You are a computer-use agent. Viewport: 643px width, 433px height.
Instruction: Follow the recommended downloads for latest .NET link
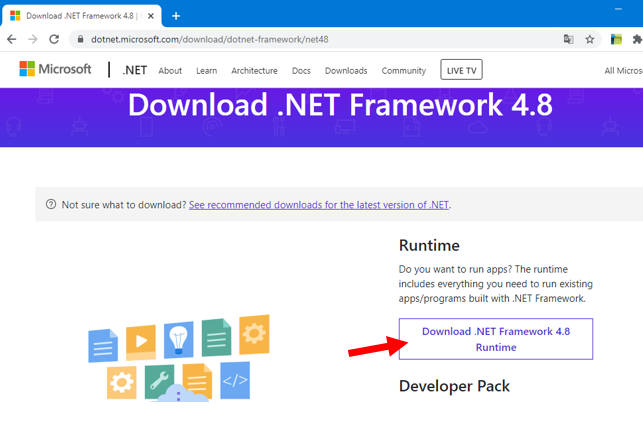tap(319, 205)
